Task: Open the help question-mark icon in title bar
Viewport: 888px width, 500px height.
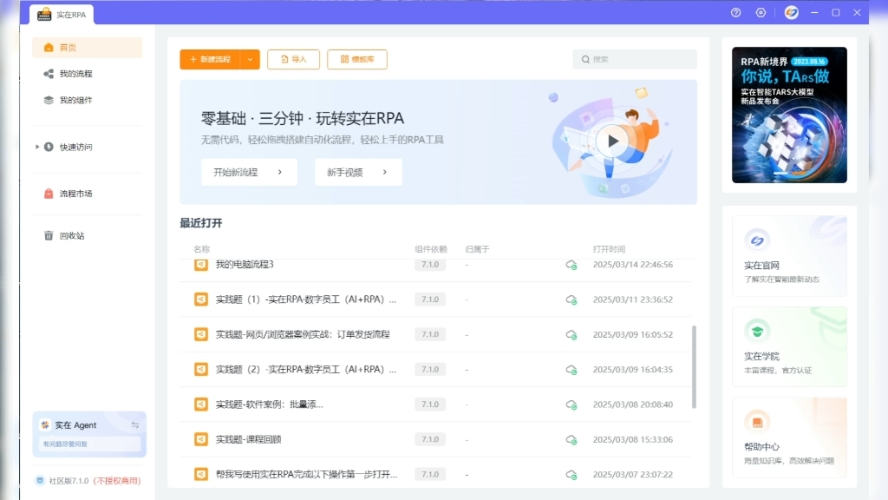Action: (x=736, y=12)
